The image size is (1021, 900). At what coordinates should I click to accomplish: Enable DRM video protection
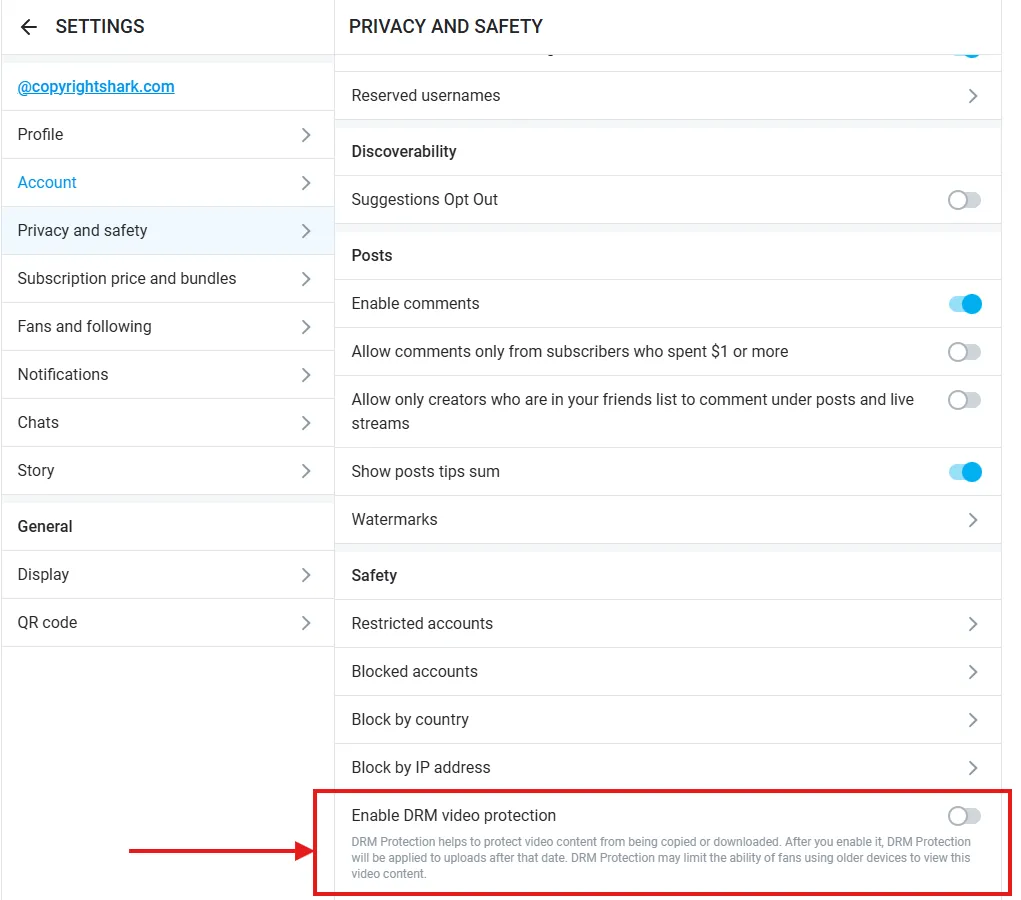963,815
